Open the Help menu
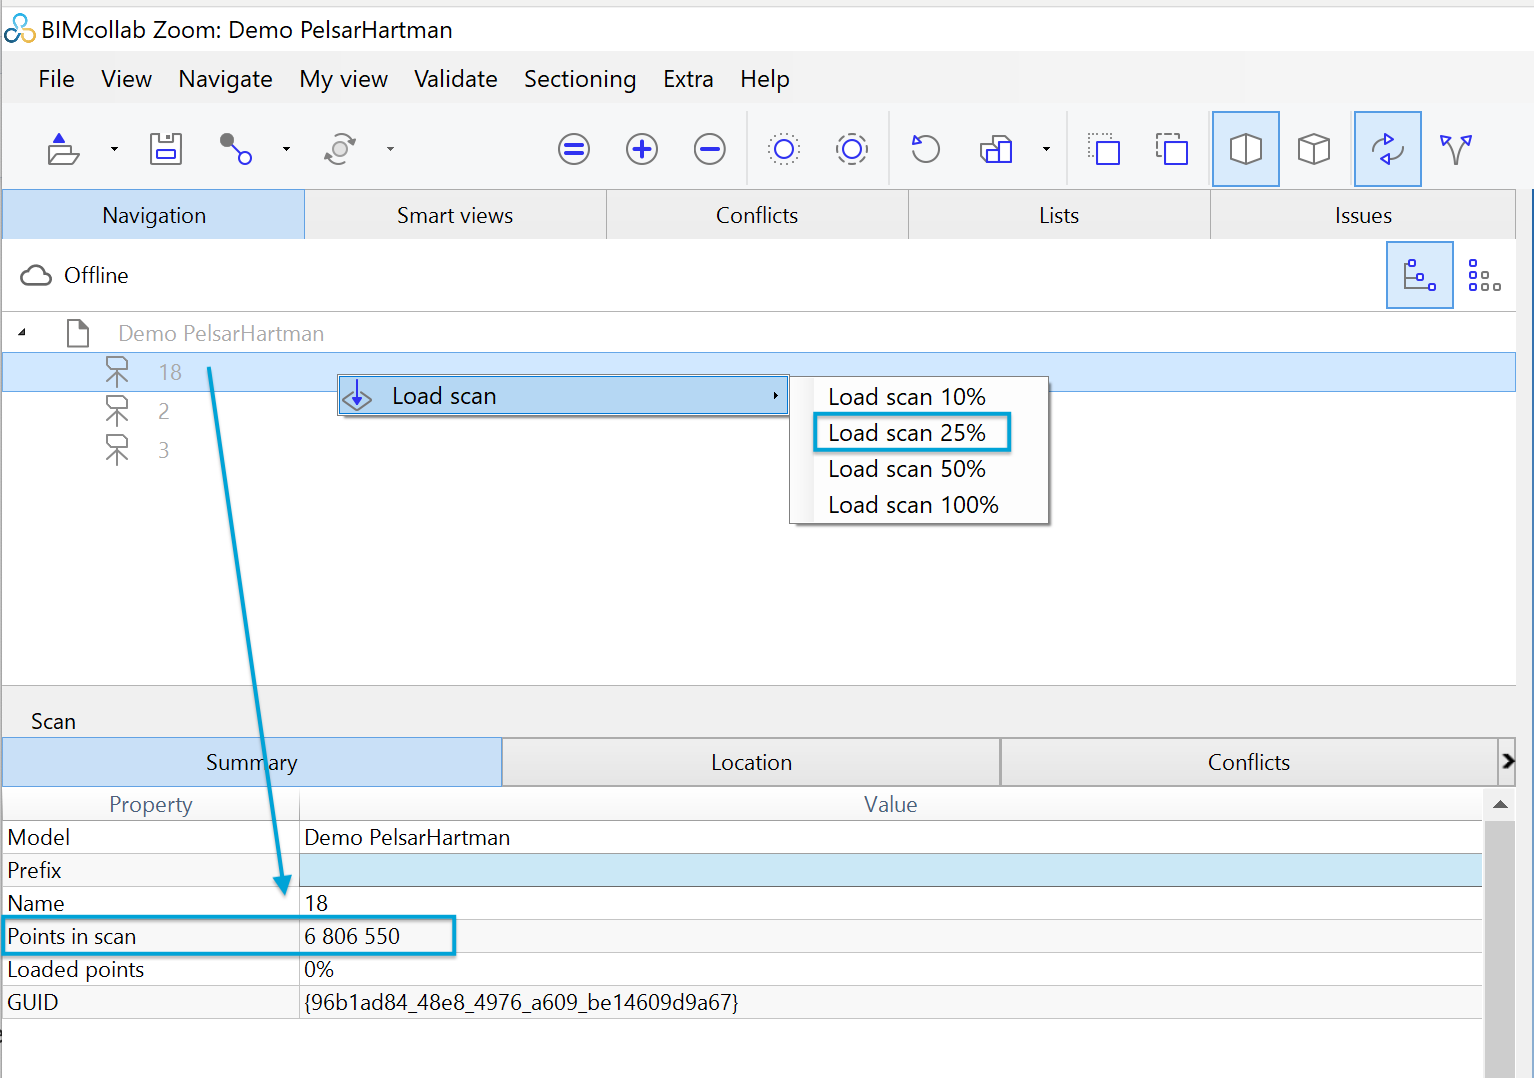The height and width of the screenshot is (1078, 1534). pos(764,79)
